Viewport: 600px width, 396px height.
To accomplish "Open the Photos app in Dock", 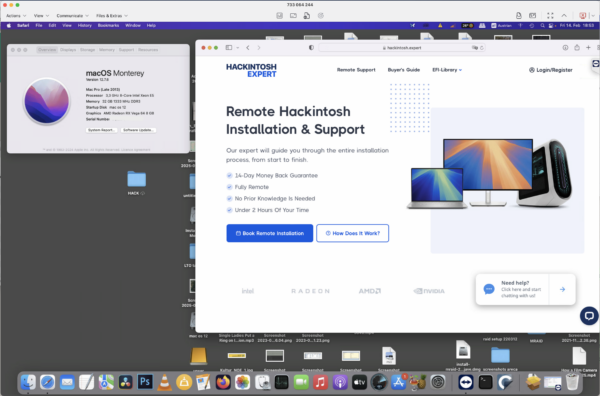I will tap(243, 382).
